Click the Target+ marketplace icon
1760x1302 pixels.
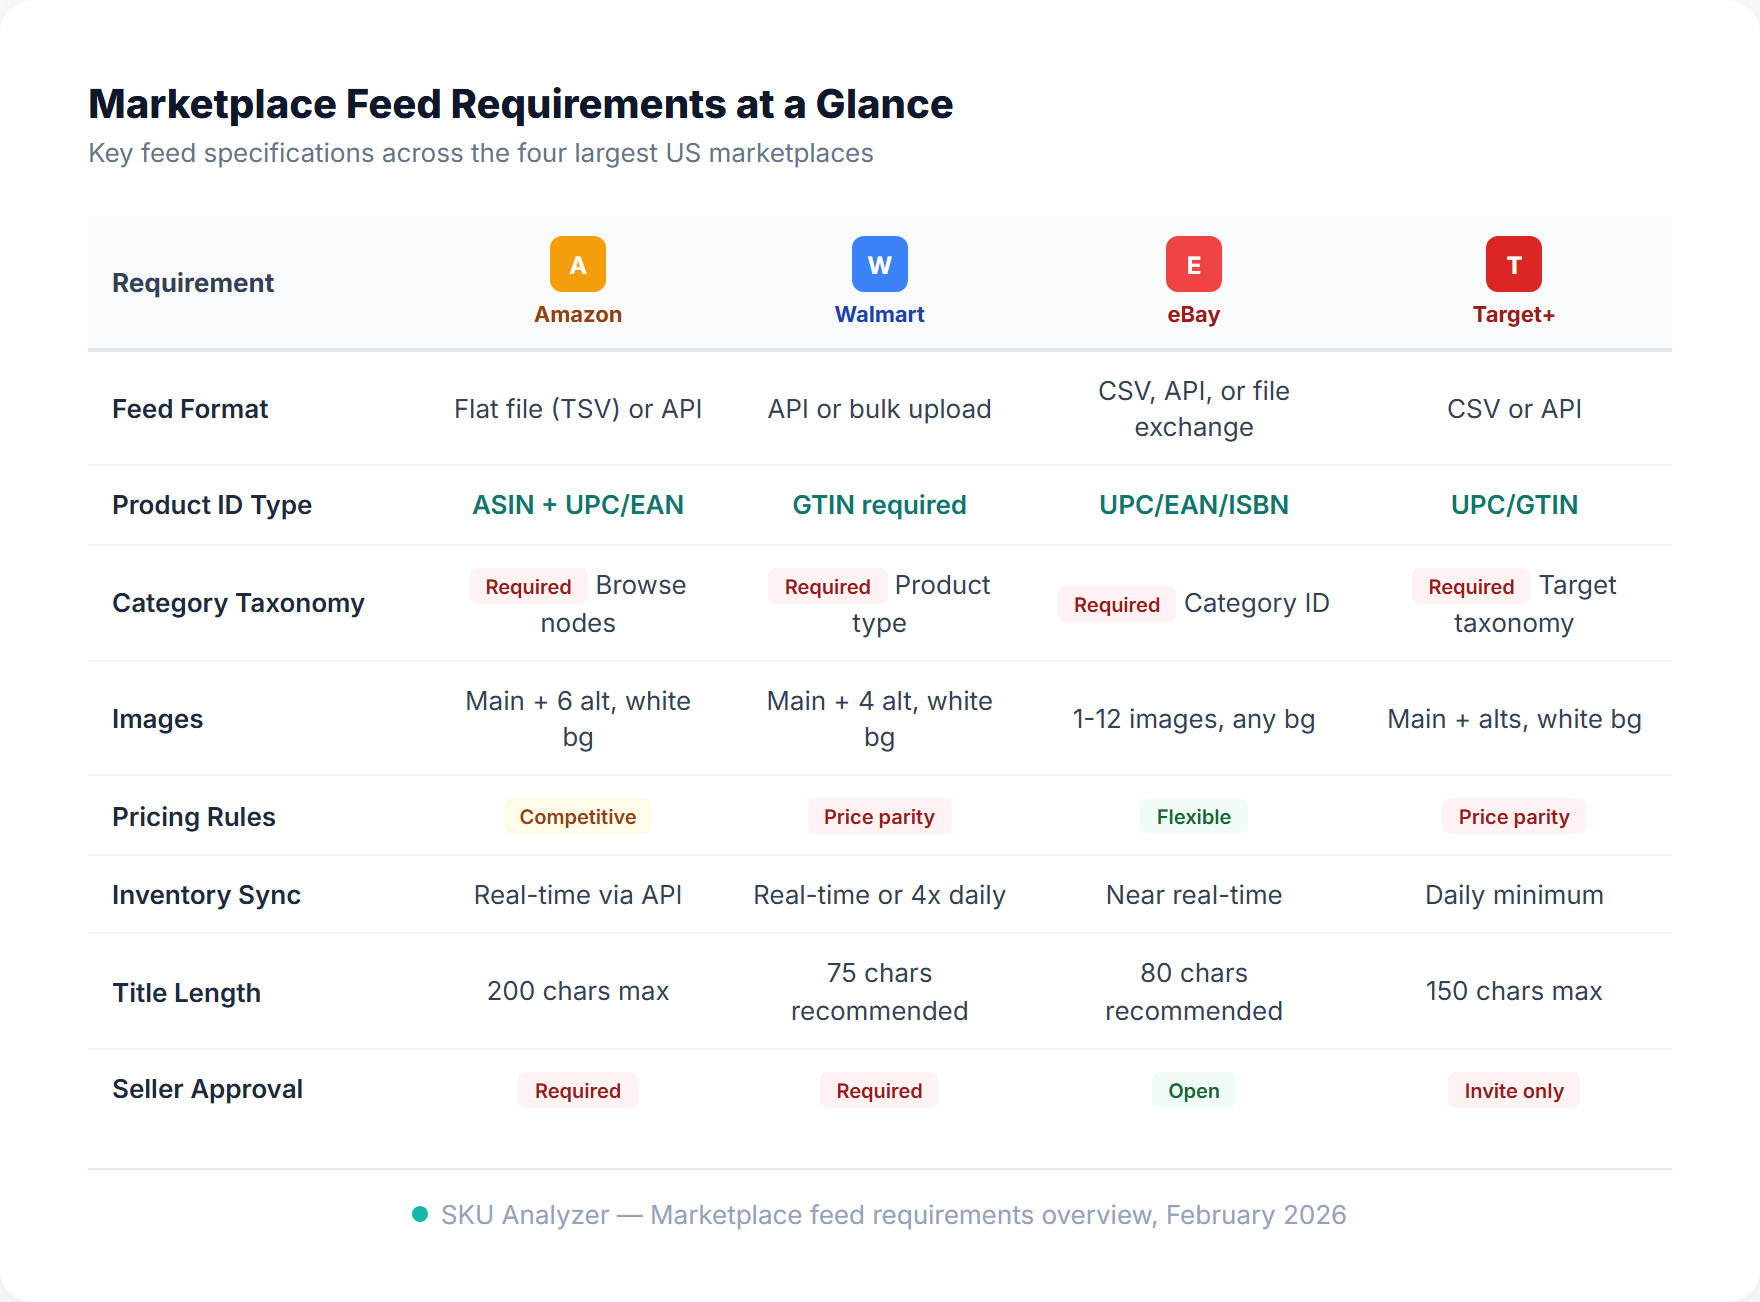pyautogui.click(x=1513, y=264)
